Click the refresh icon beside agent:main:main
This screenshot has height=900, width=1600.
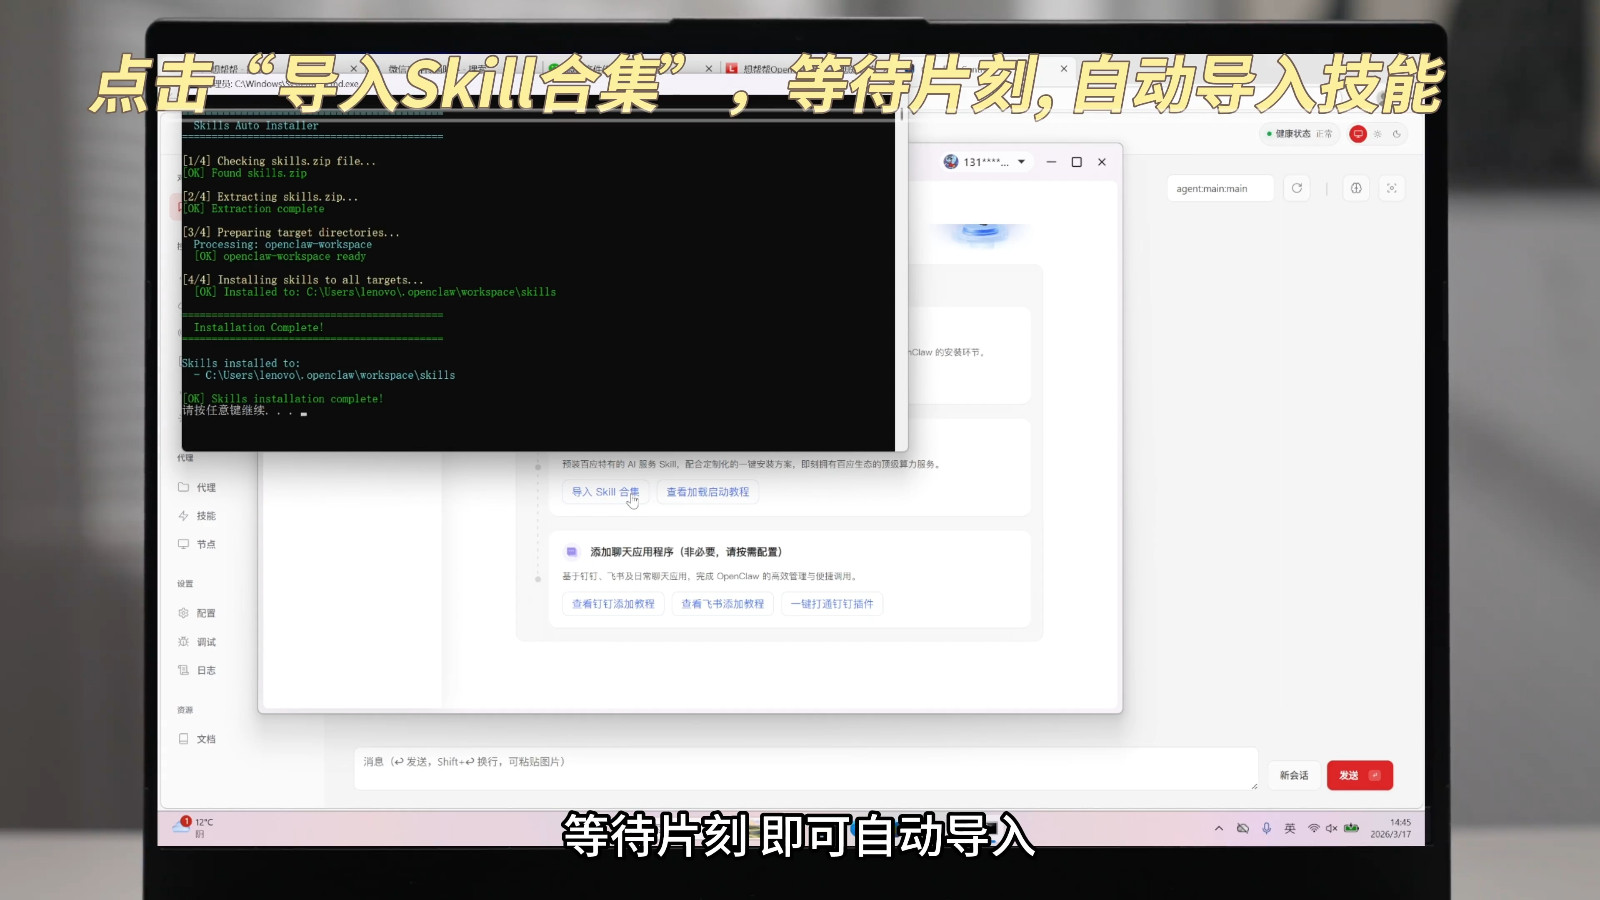[1297, 188]
